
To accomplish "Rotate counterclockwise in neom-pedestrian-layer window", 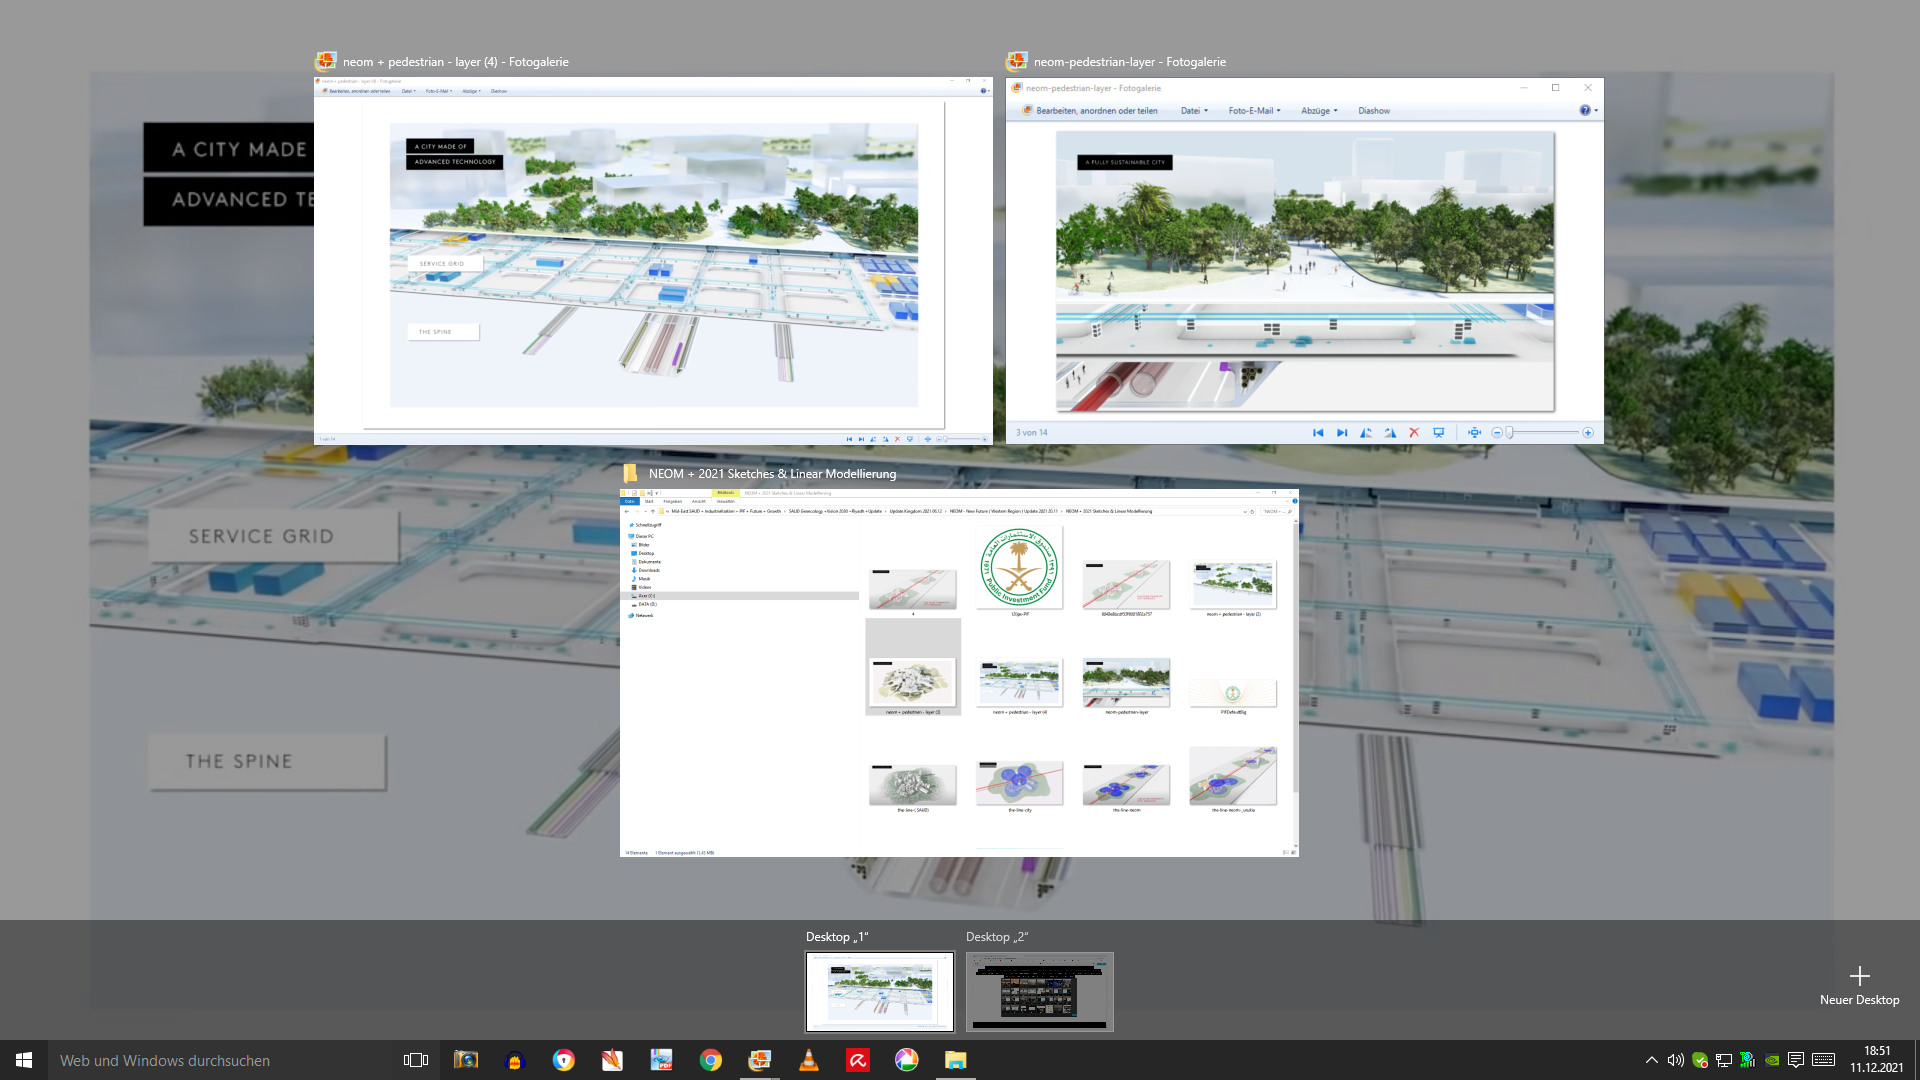I will (x=1366, y=433).
